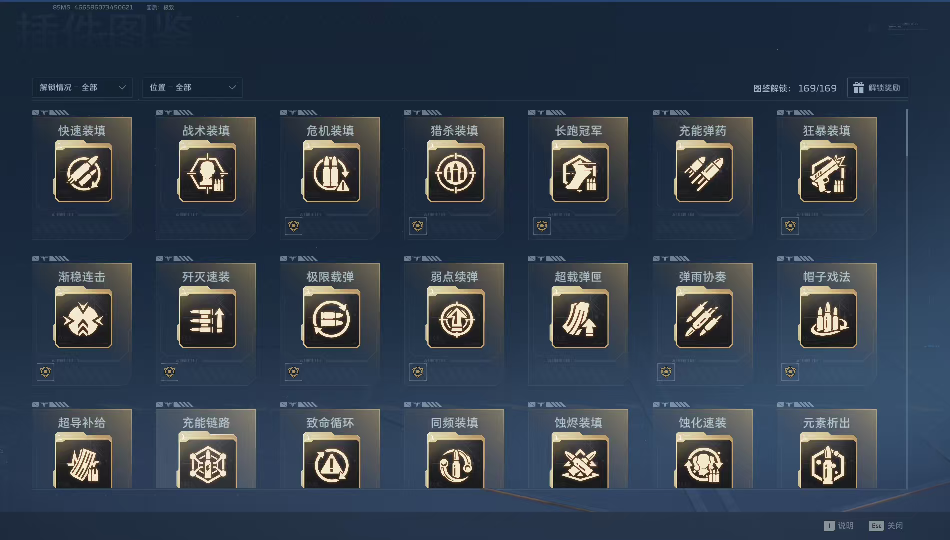950x540 pixels.
Task: Open the 快速装填 plugin card
Action: (82, 178)
